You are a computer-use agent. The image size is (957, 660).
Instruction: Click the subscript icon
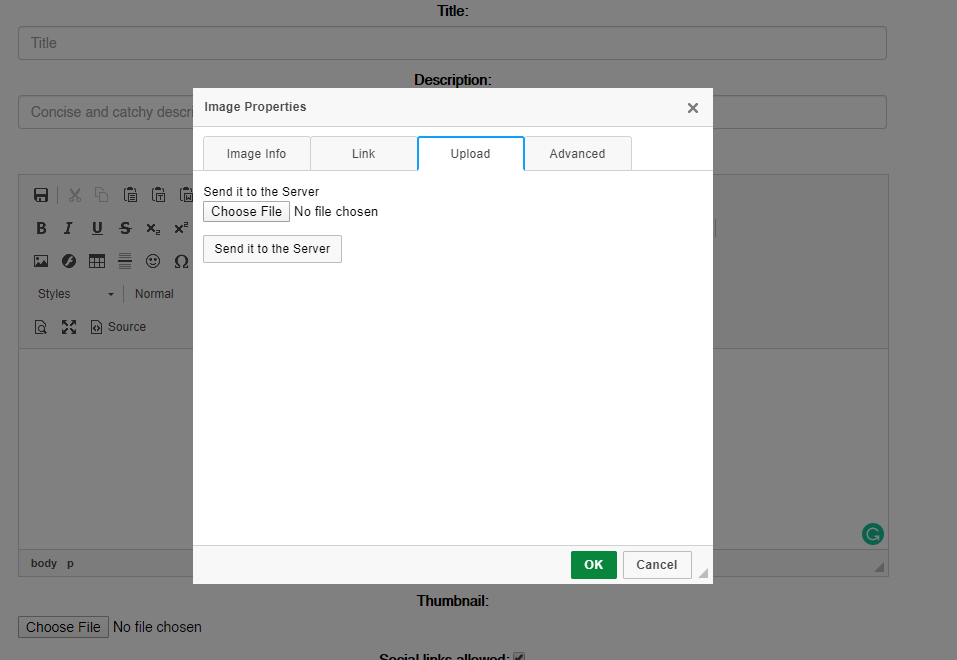click(153, 229)
